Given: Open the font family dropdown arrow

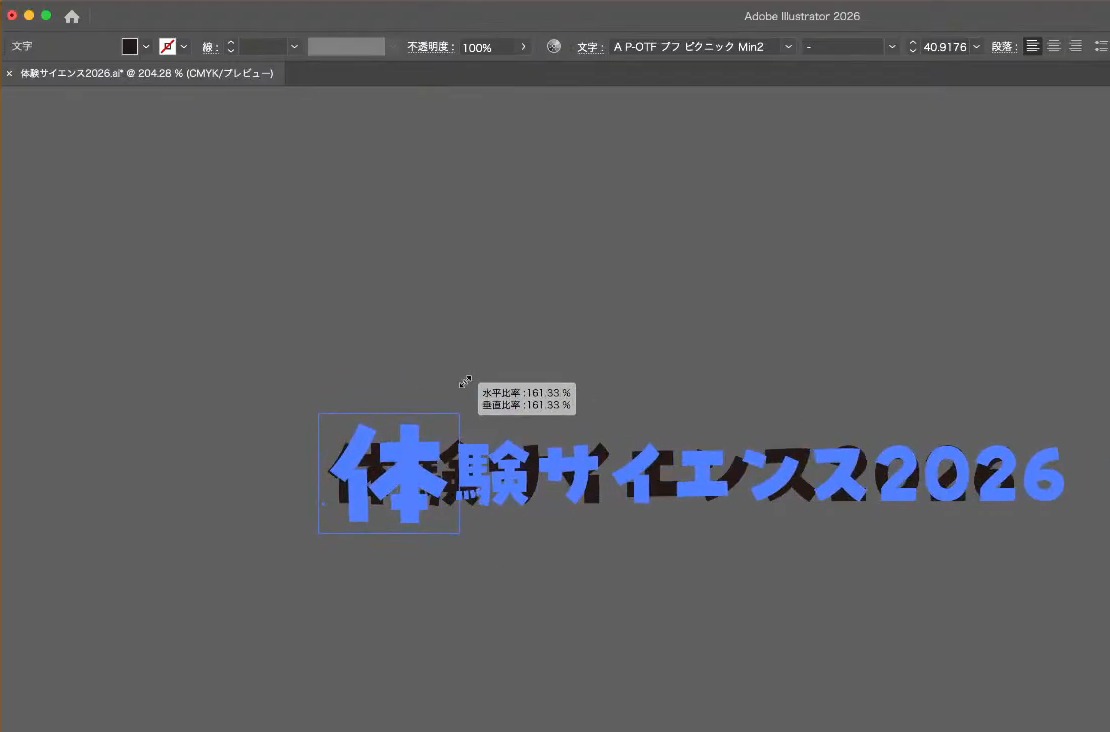Looking at the screenshot, I should [789, 47].
